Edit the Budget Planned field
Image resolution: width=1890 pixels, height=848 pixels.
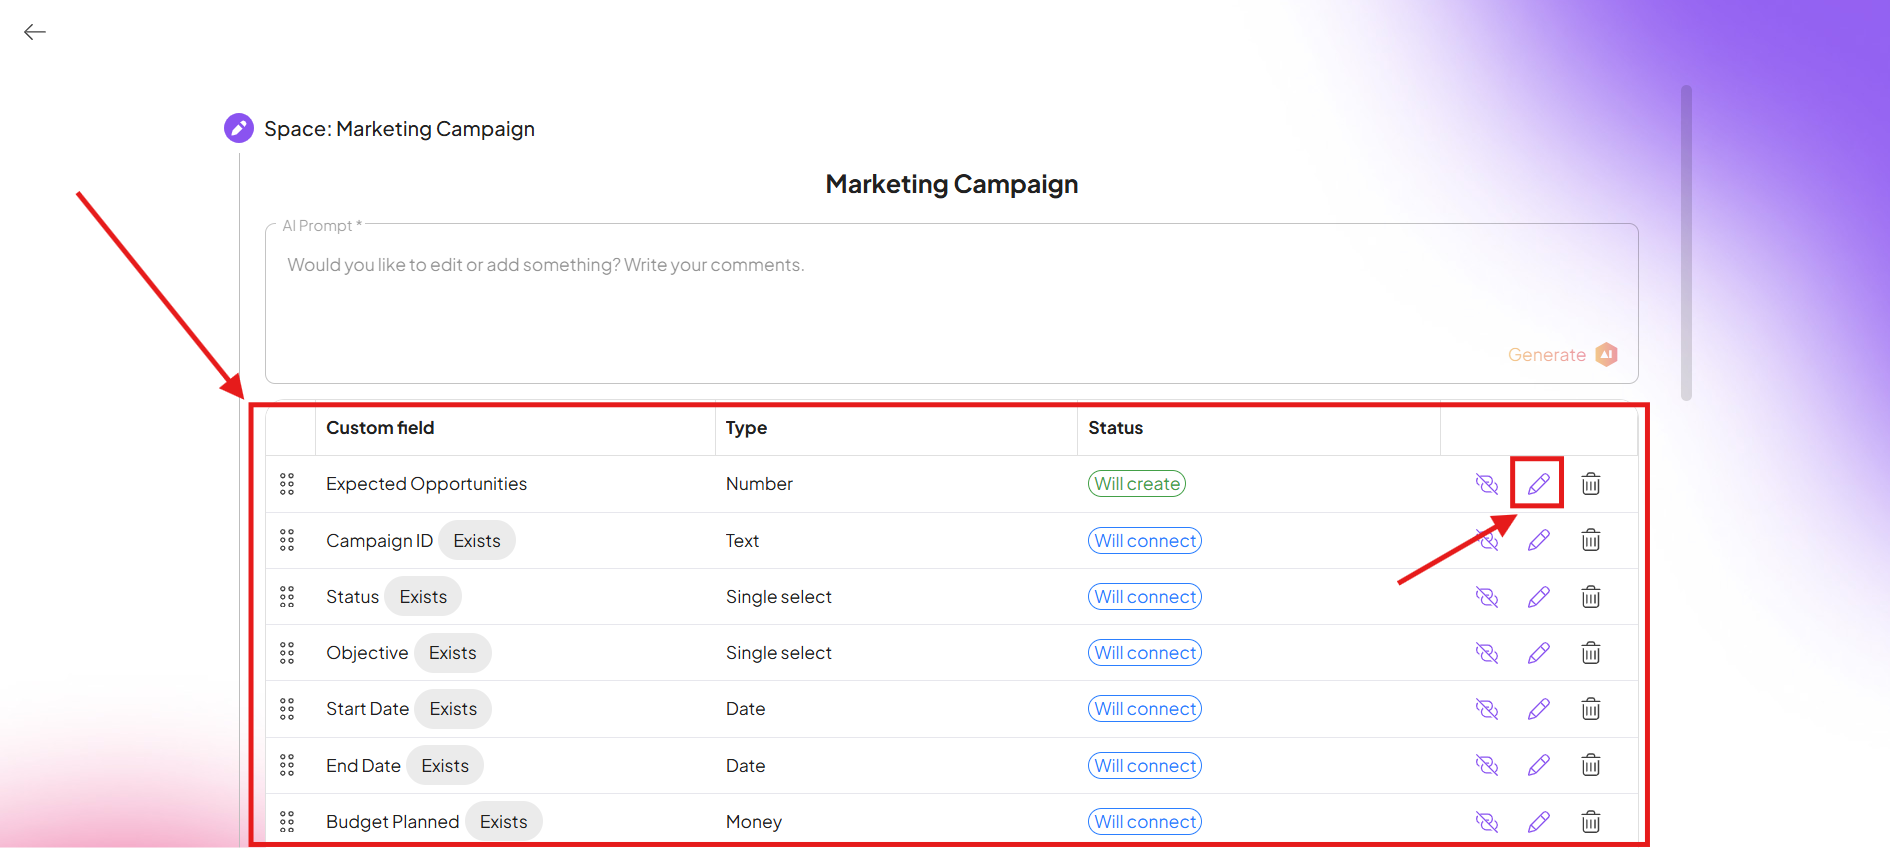1538,822
